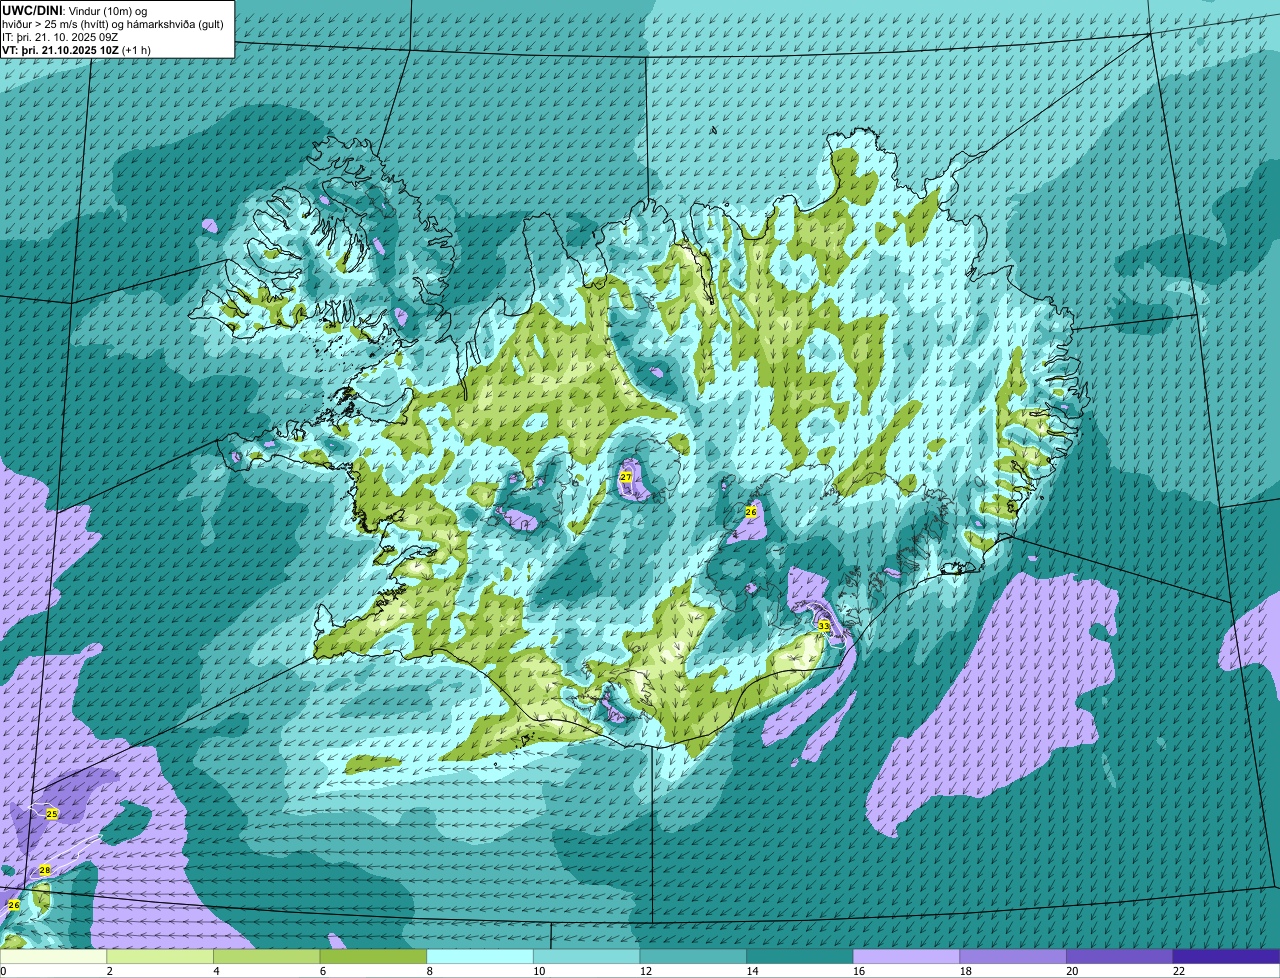1280x978 pixels.
Task: Pick the 2–4 m/s light yellow-green scale swatch
Action: [x=160, y=956]
